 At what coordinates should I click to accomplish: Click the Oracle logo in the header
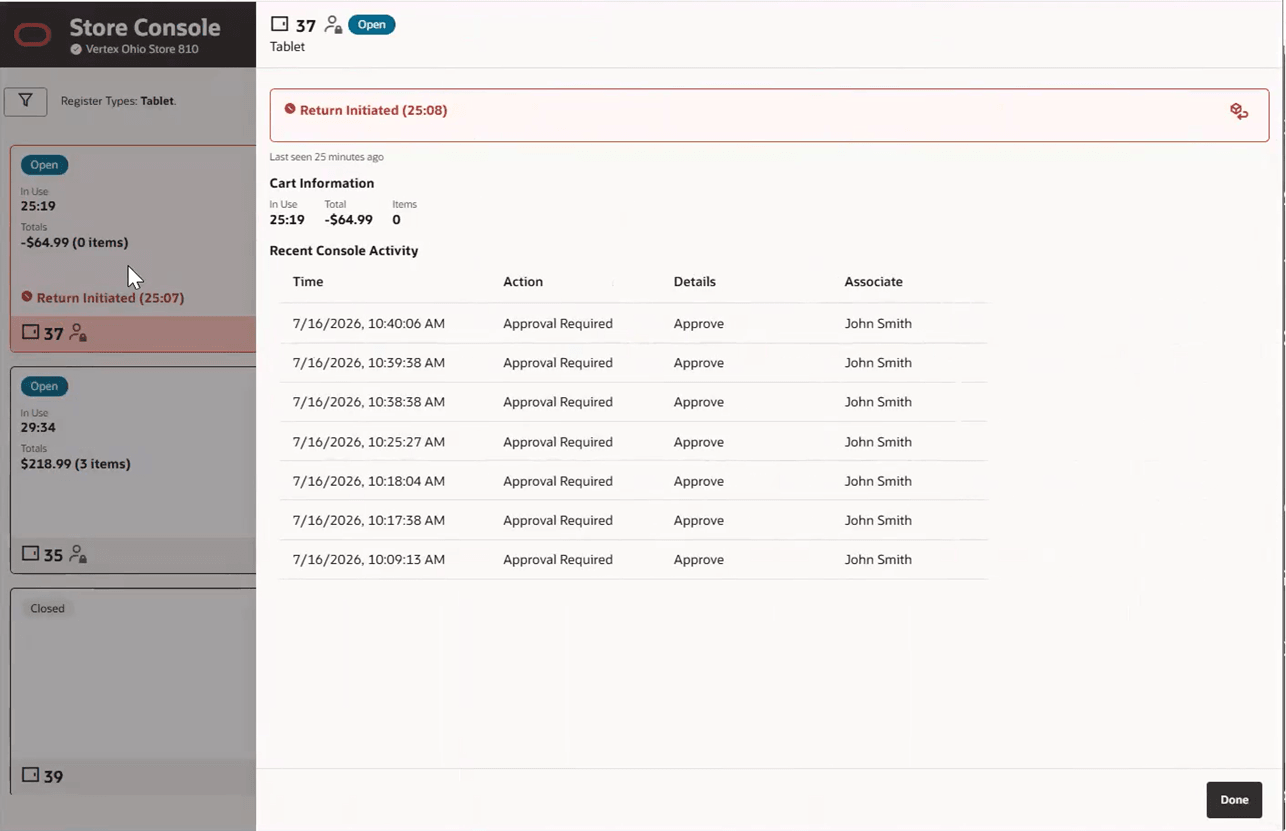[33, 35]
